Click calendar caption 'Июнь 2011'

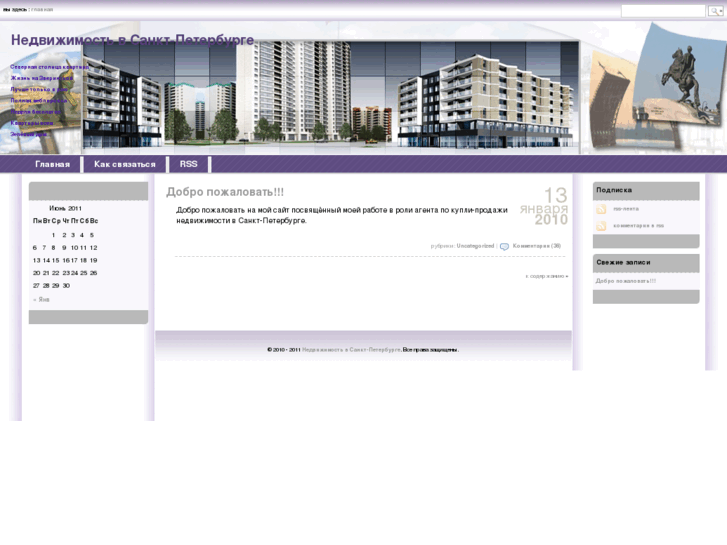65,208
